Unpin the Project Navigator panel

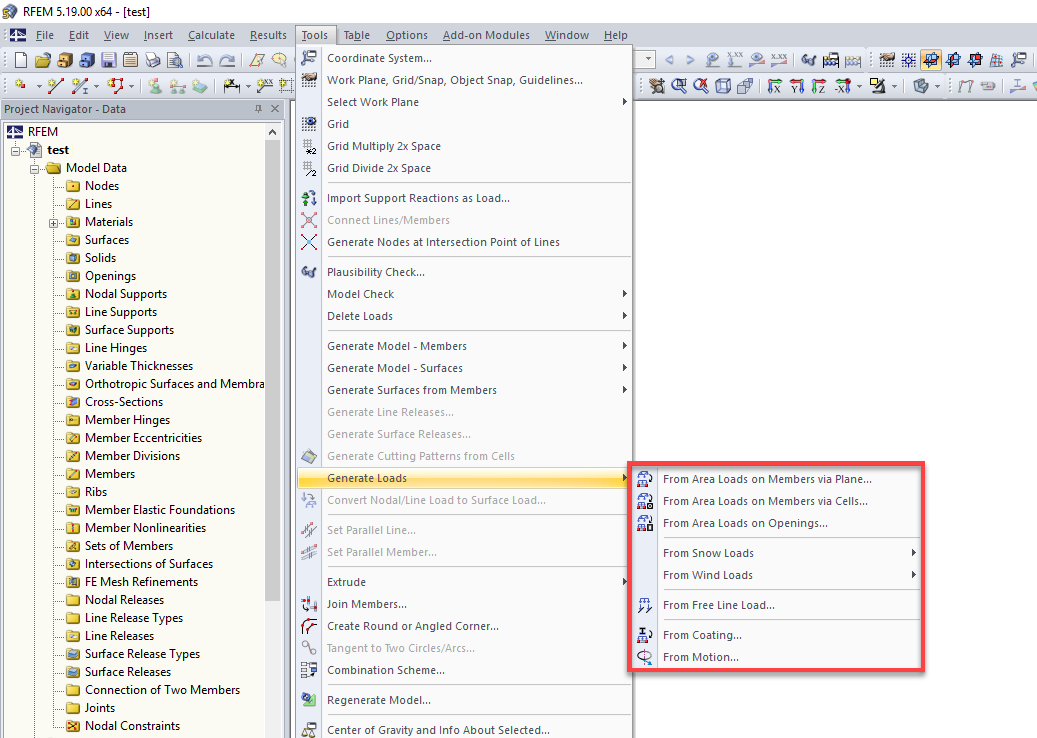tap(258, 109)
